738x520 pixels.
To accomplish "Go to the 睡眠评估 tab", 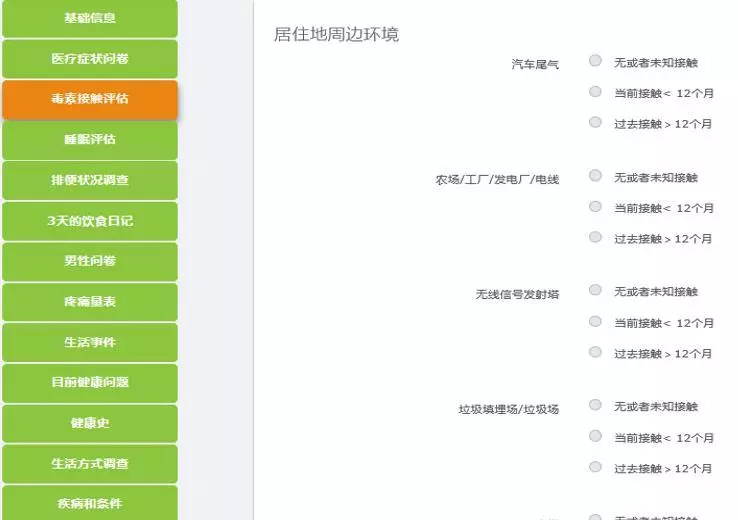I will tap(89, 140).
